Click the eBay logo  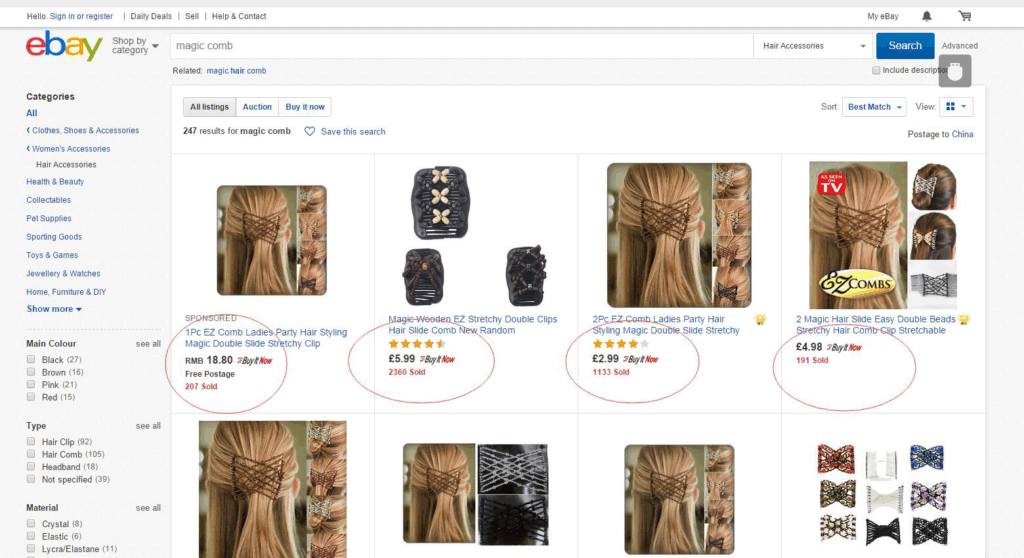point(64,46)
